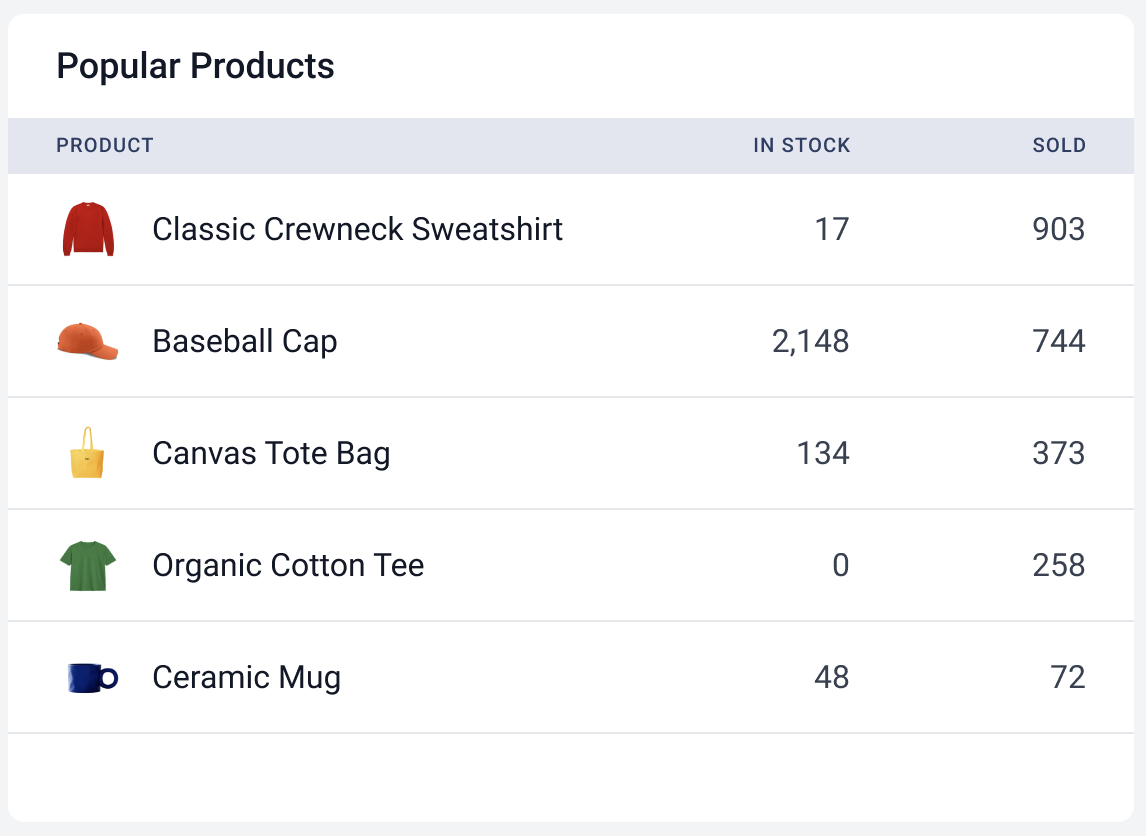Click the sweatshirt's 903 sold value
The width and height of the screenshot is (1146, 836).
click(x=1059, y=229)
